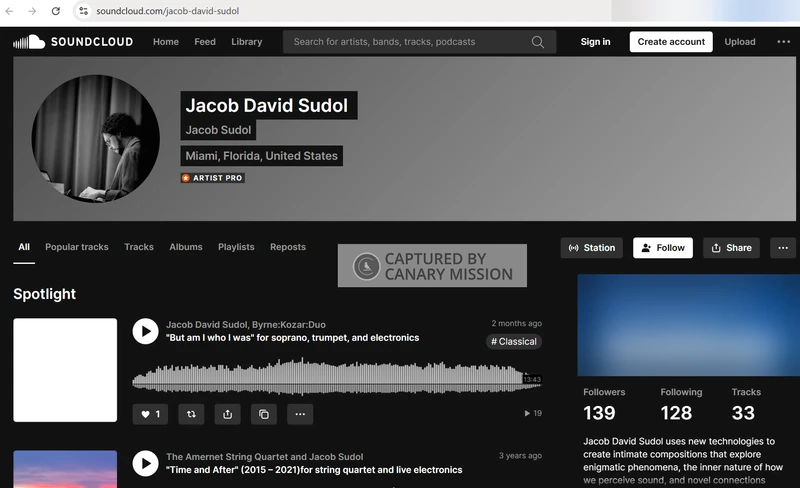
Task: Click the "3 years ago" timestamp
Action: pos(520,456)
